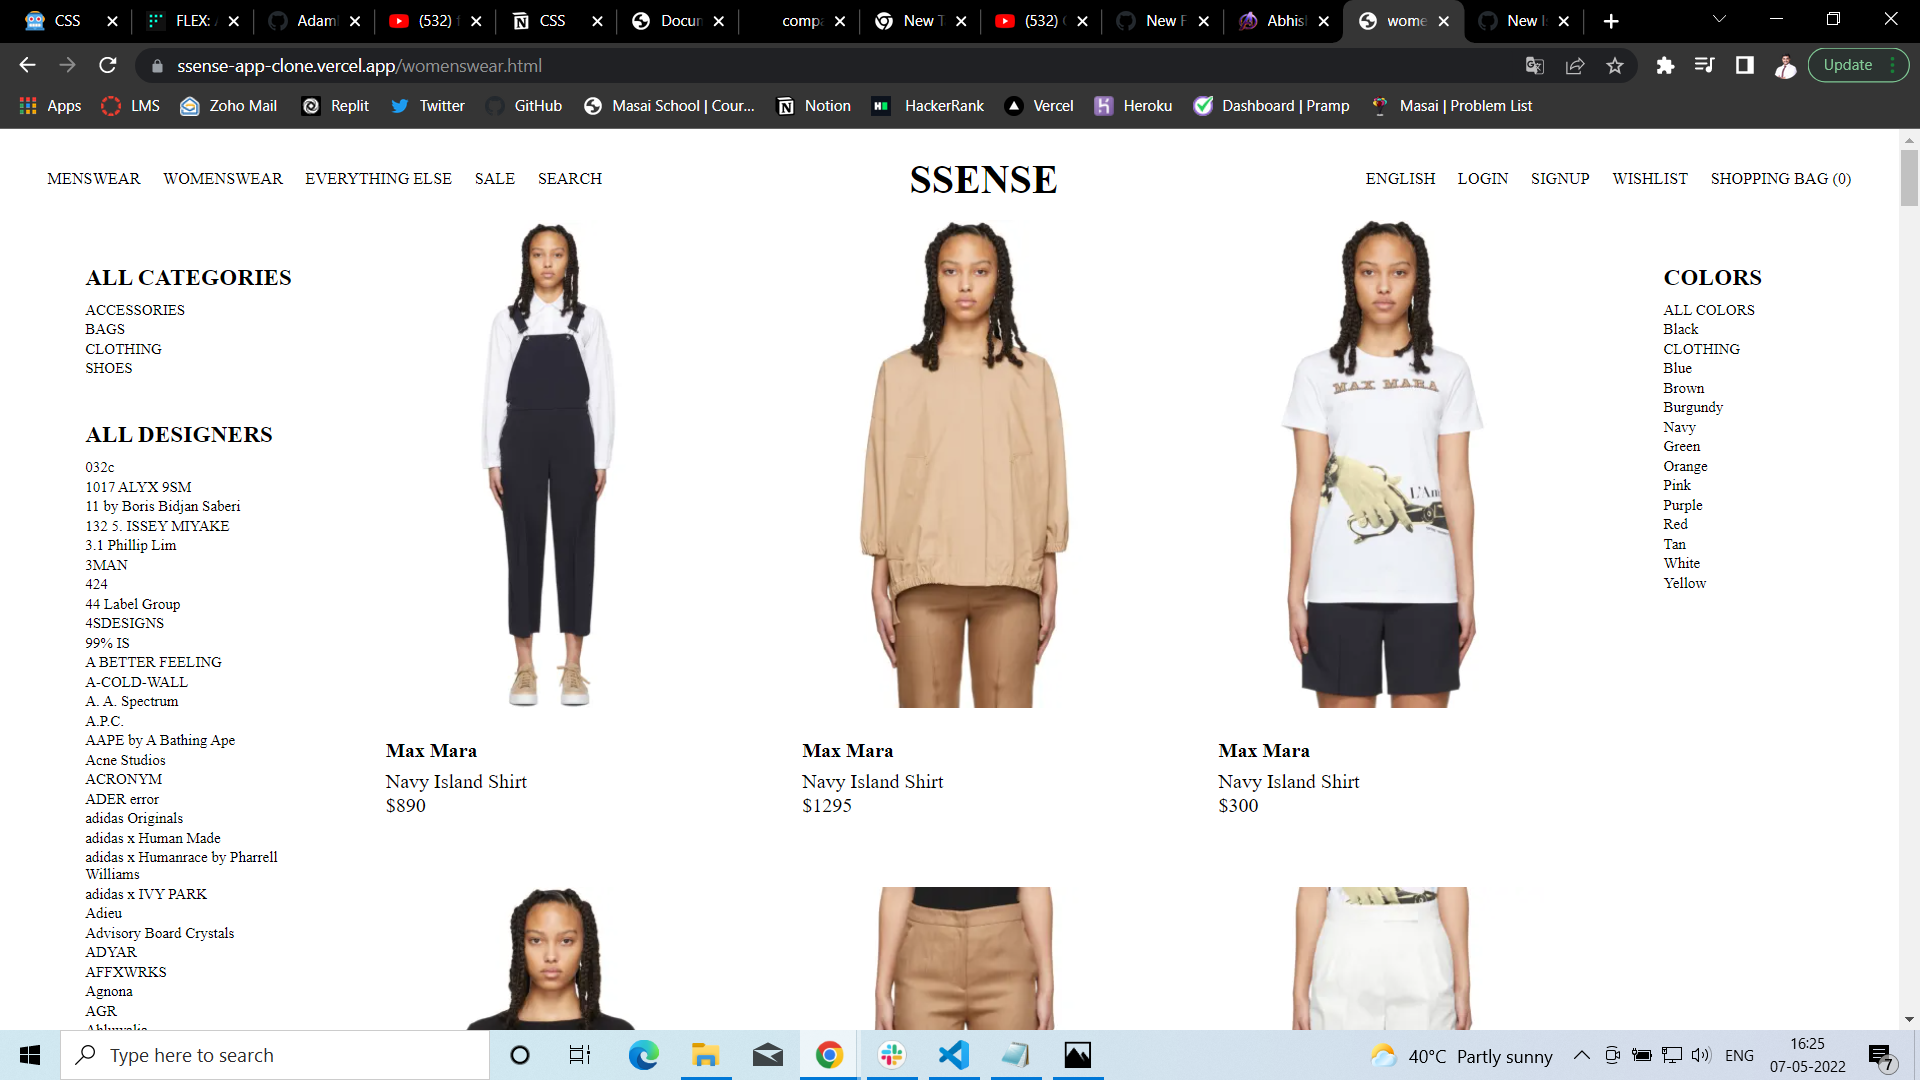
Task: Open the Google Translate icon in address bar
Action: tap(1535, 66)
